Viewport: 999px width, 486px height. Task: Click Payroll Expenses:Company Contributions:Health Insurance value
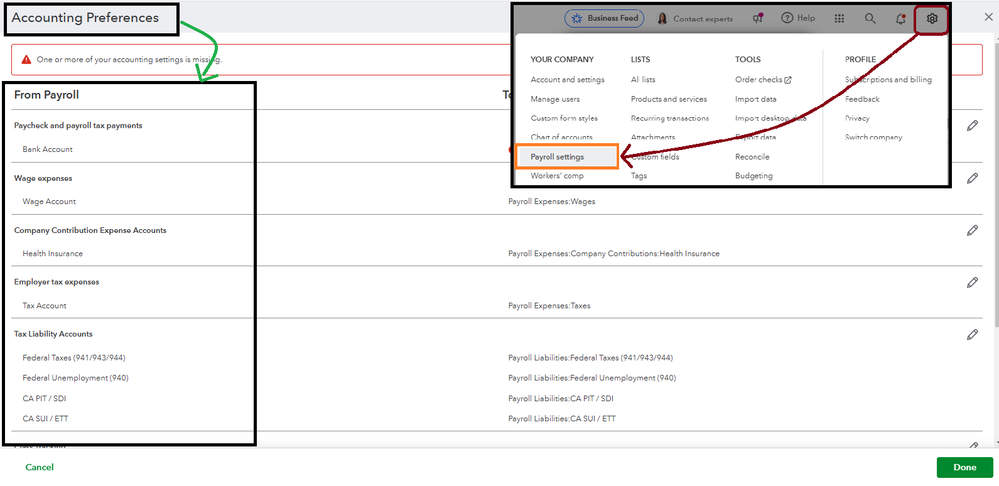[x=614, y=254]
